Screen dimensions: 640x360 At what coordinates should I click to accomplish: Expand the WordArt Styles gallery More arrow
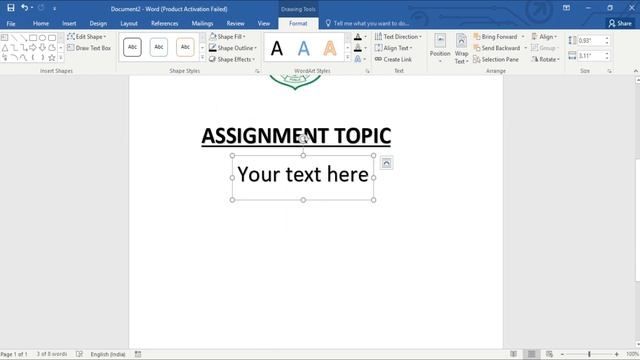[348, 58]
